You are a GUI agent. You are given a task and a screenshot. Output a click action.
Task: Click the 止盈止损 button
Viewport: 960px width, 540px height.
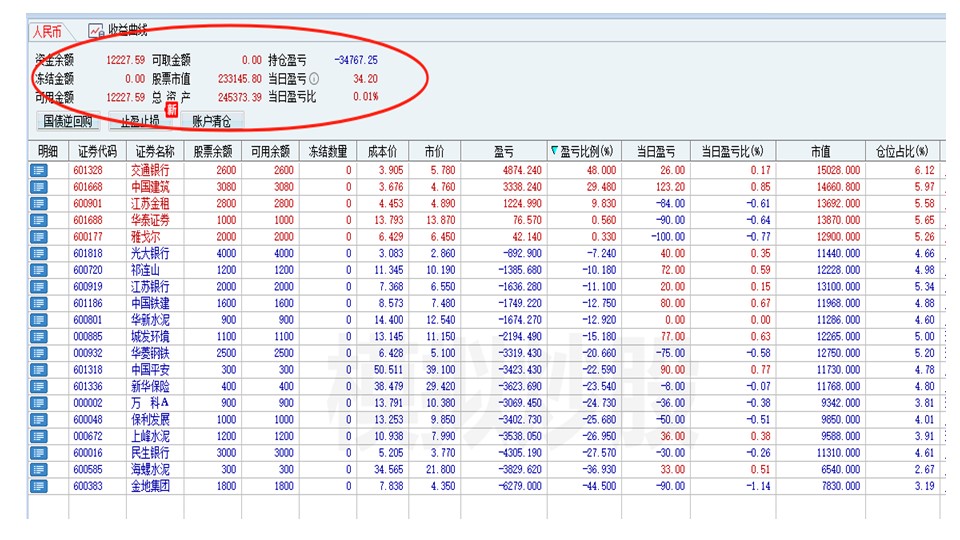coord(140,121)
